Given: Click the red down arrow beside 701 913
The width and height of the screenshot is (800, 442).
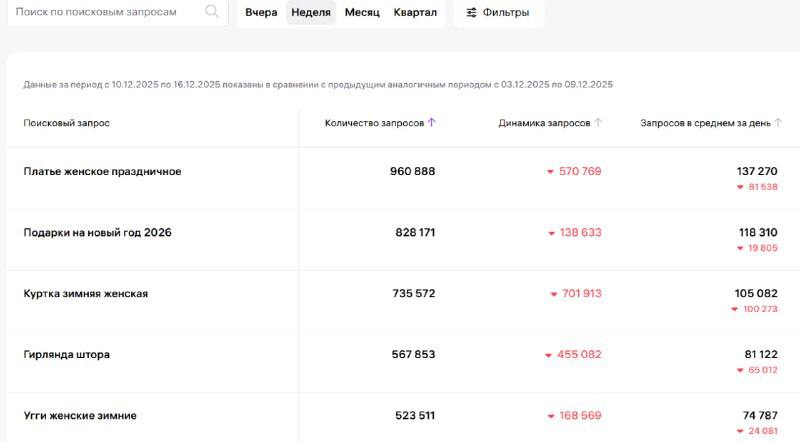Looking at the screenshot, I should click(553, 294).
